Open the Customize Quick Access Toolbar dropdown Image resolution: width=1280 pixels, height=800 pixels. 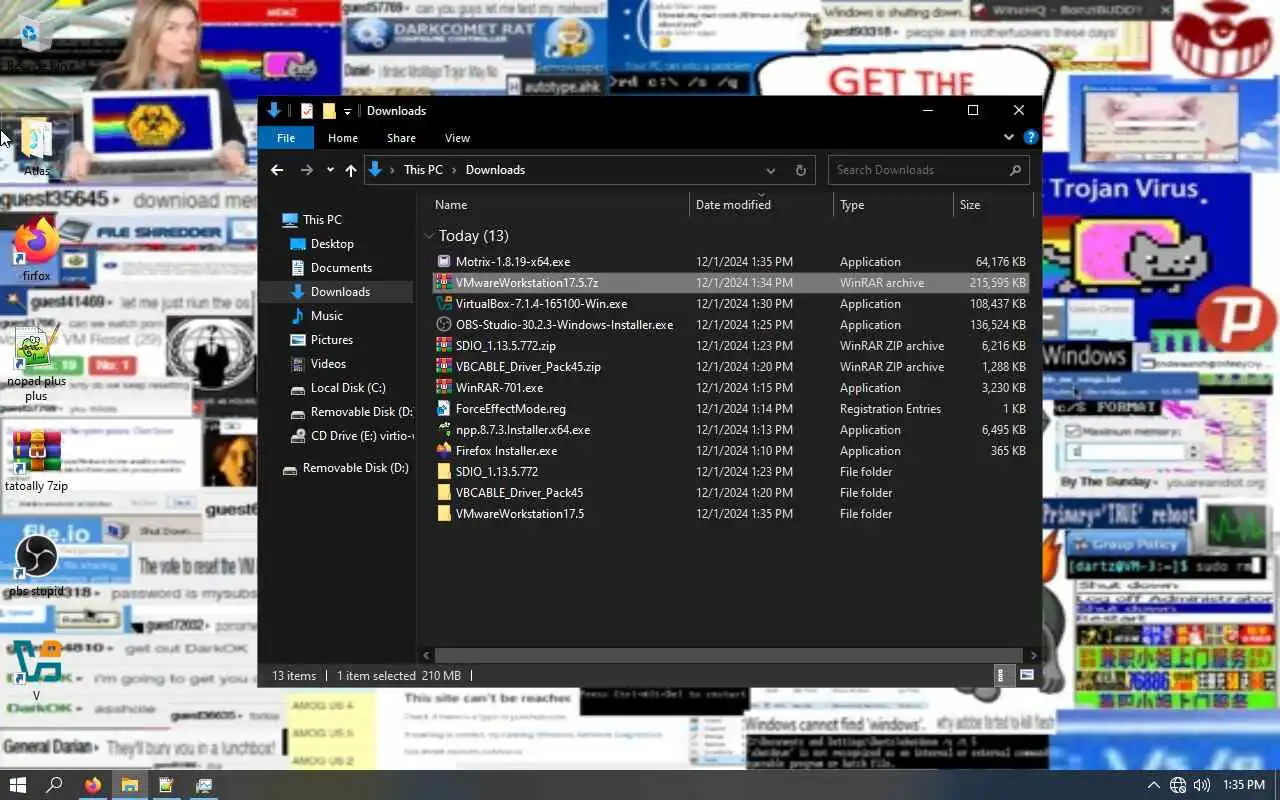click(348, 111)
